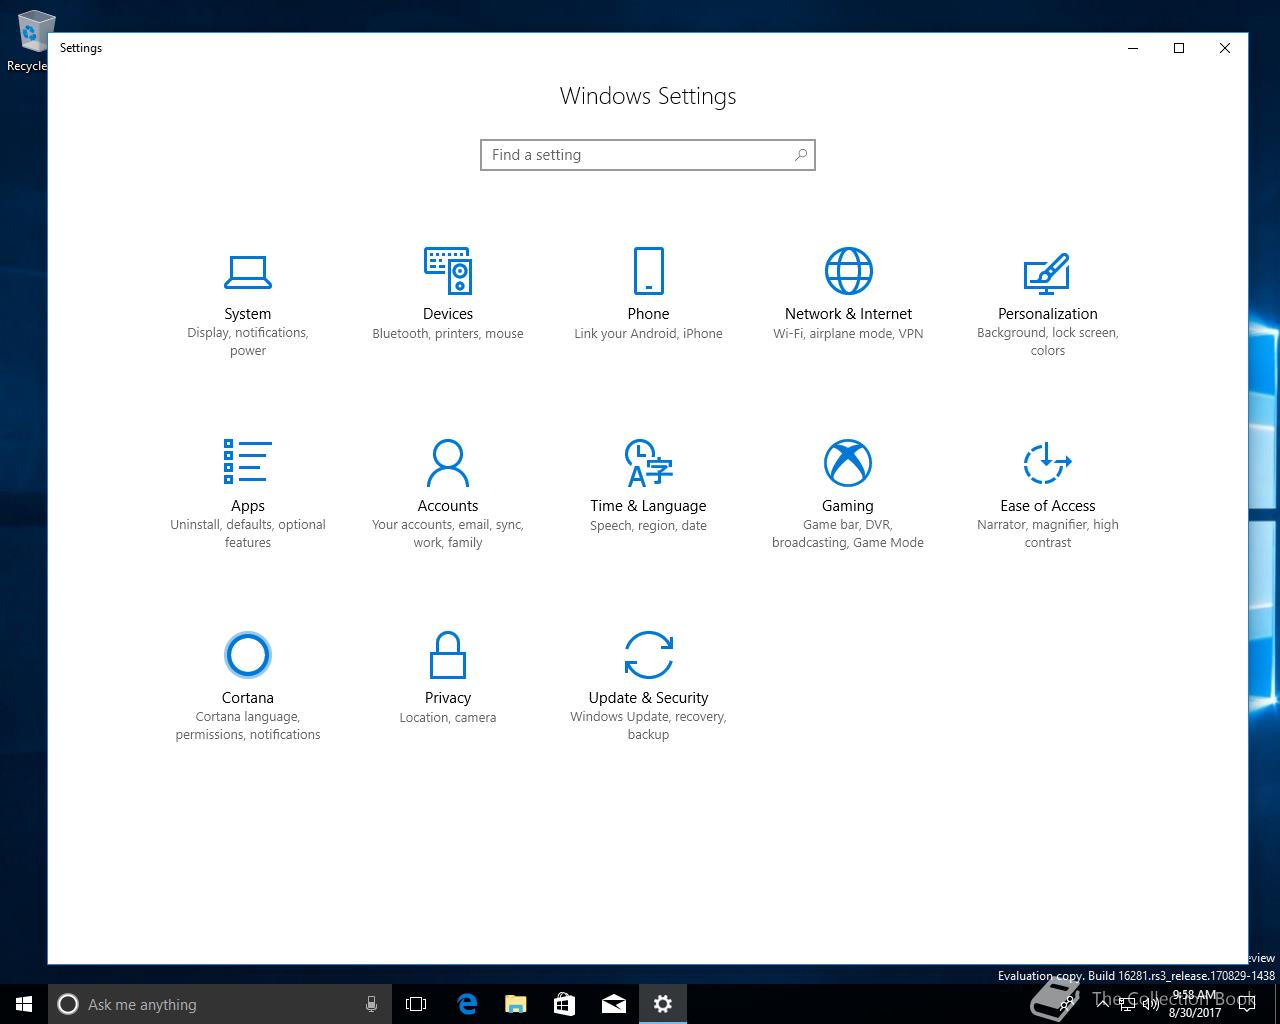Open the Cortana circle icon
The width and height of the screenshot is (1280, 1024).
(x=248, y=655)
